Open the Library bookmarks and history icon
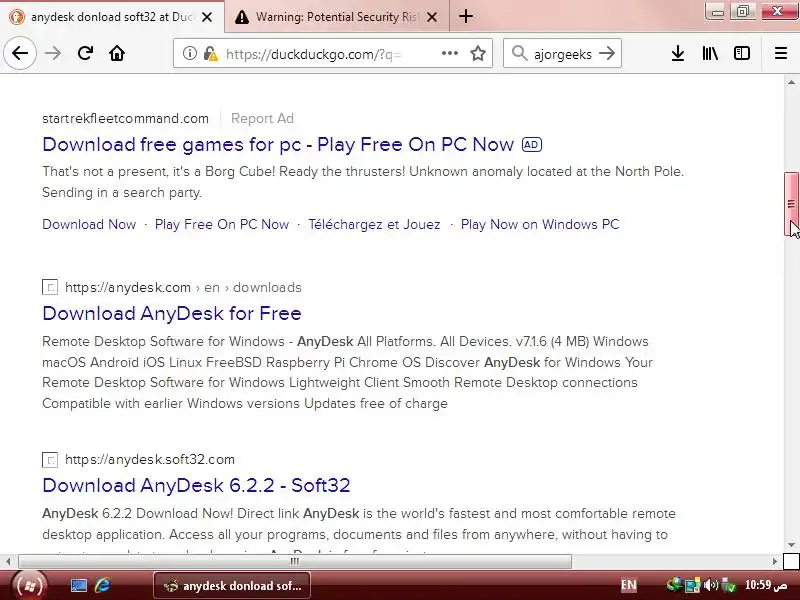Image resolution: width=800 pixels, height=600 pixels. pyautogui.click(x=710, y=53)
